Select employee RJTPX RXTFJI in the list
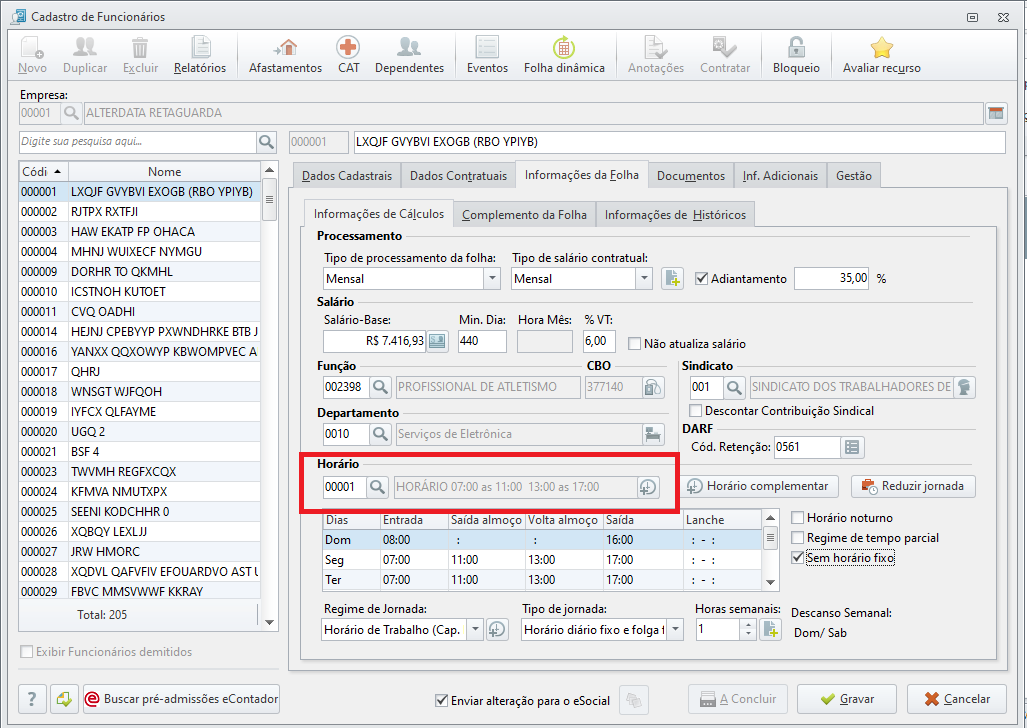 pyautogui.click(x=104, y=212)
